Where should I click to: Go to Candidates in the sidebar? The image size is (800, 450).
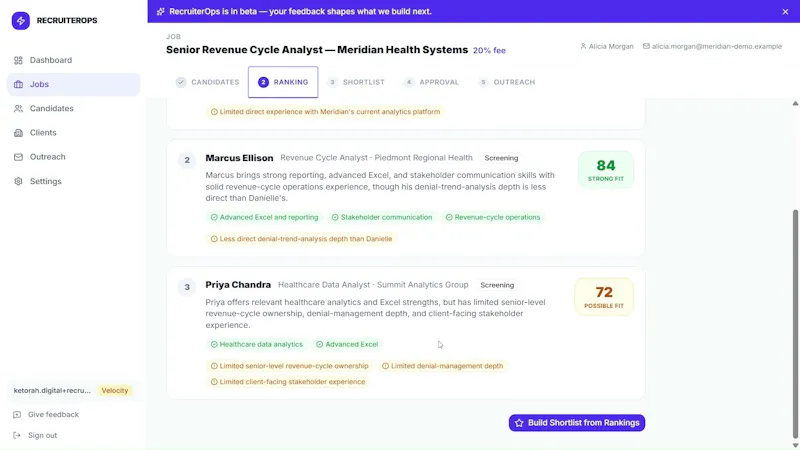click(73, 108)
